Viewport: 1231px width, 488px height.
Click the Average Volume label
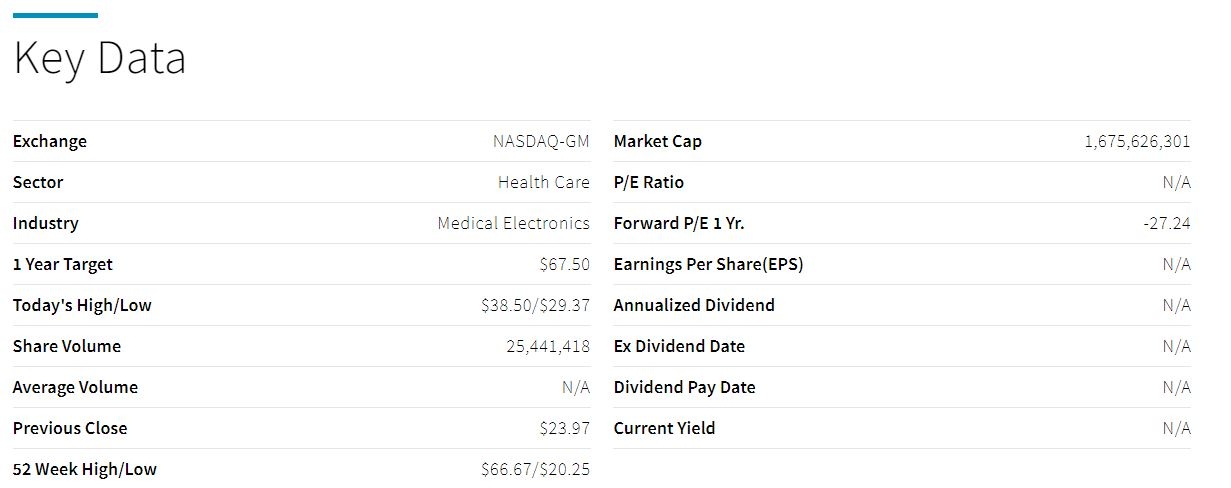76,387
